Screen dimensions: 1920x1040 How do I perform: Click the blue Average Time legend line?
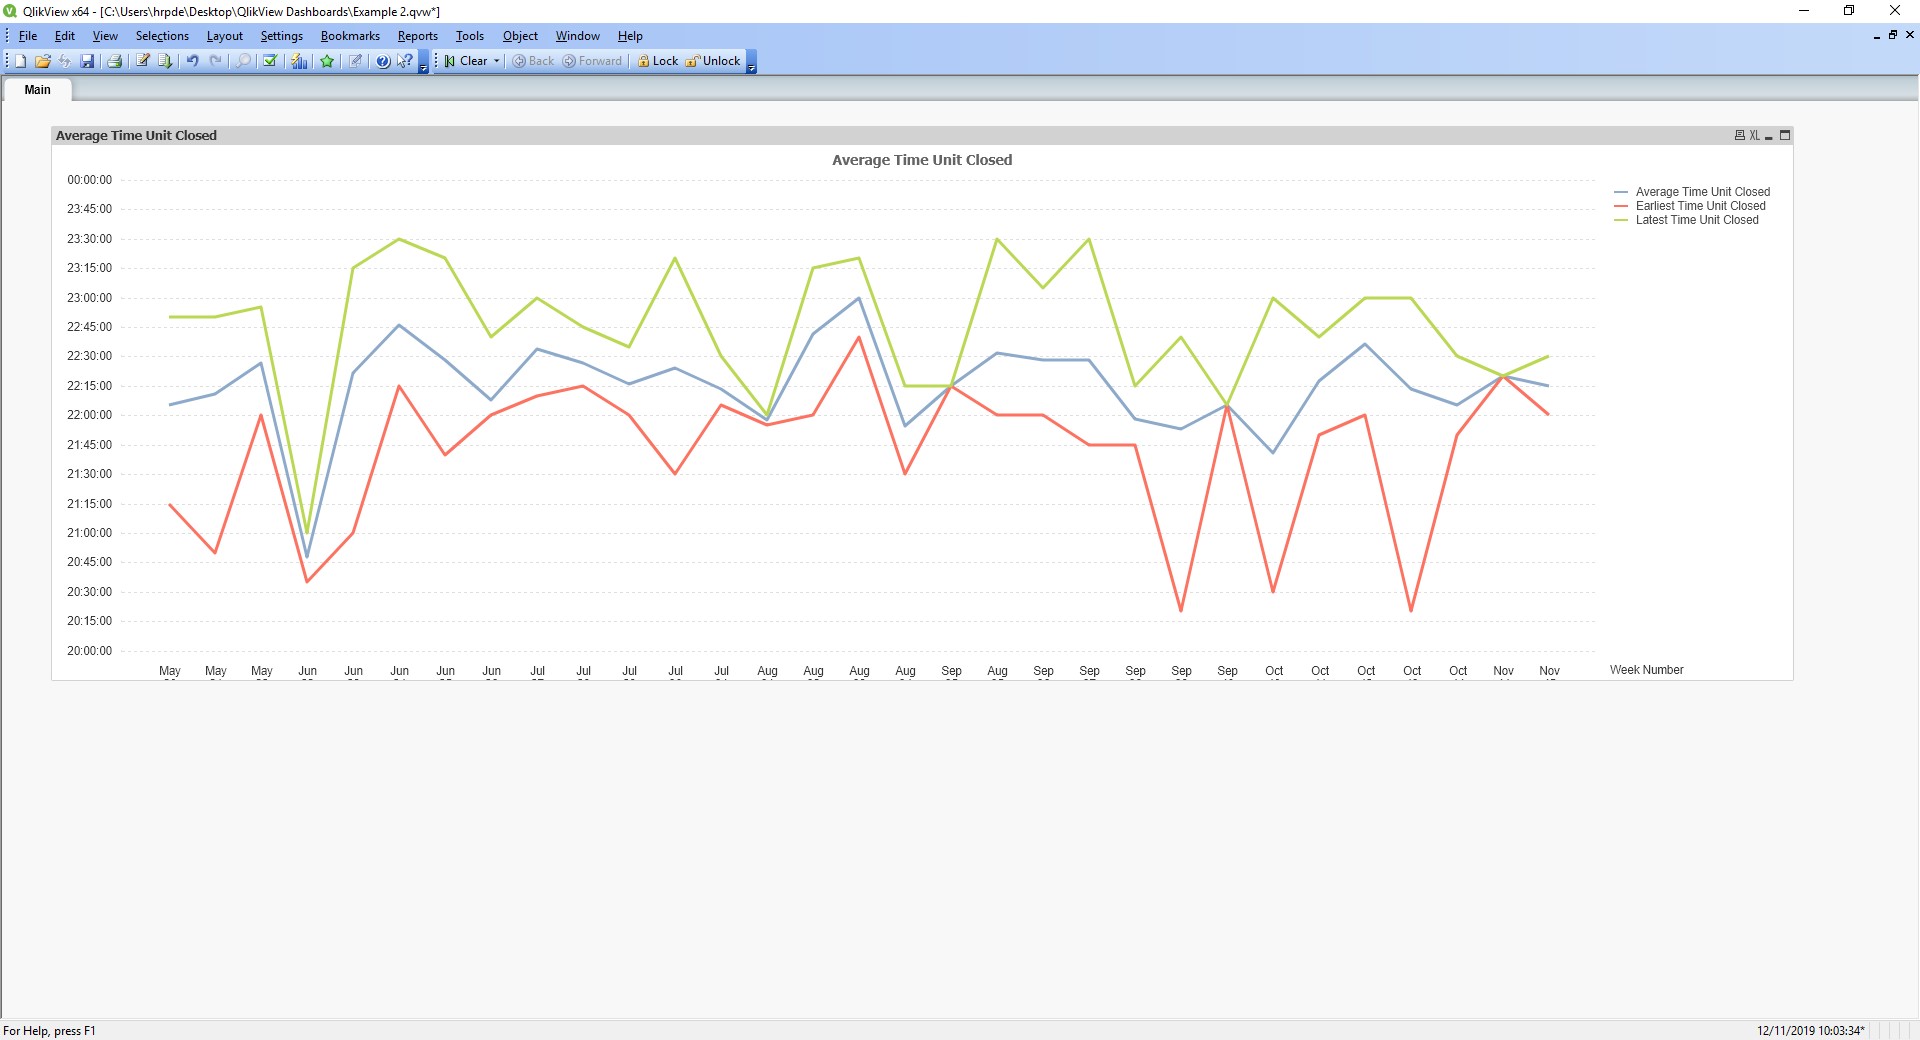[1621, 192]
